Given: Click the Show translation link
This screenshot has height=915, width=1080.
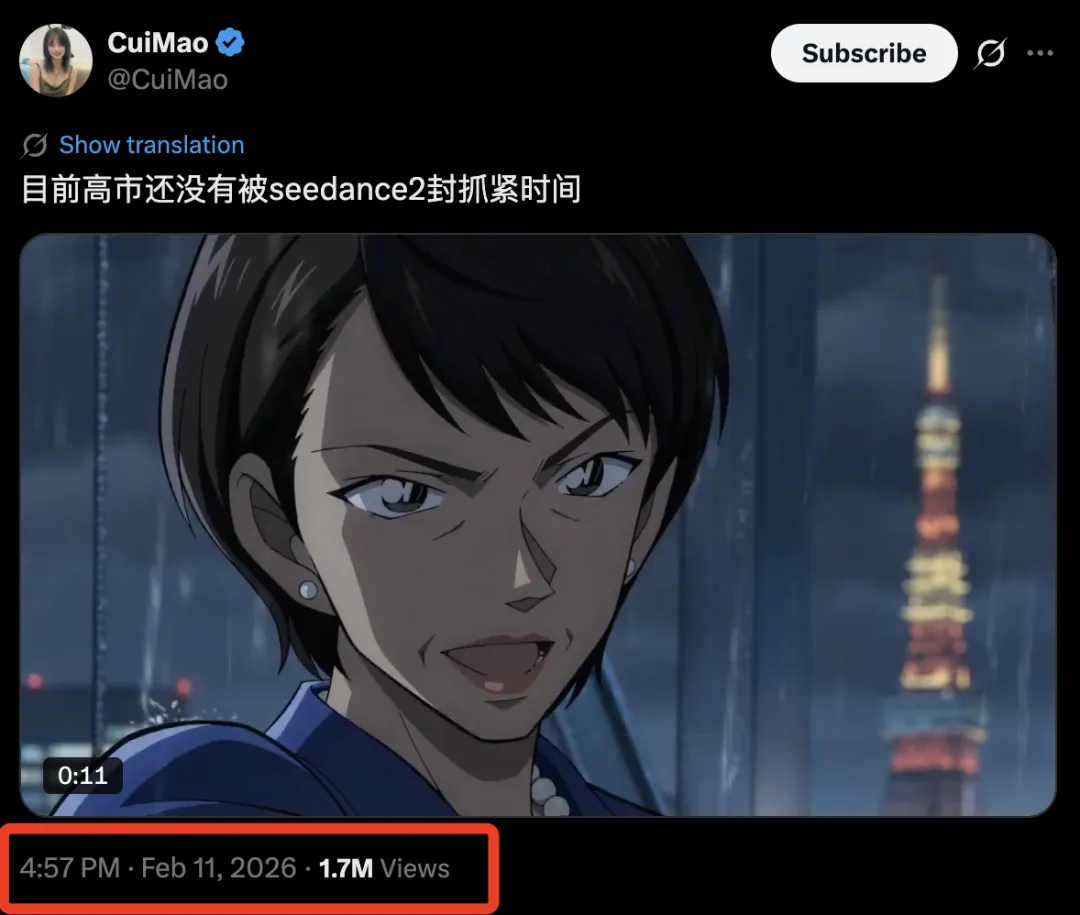Looking at the screenshot, I should tap(152, 145).
